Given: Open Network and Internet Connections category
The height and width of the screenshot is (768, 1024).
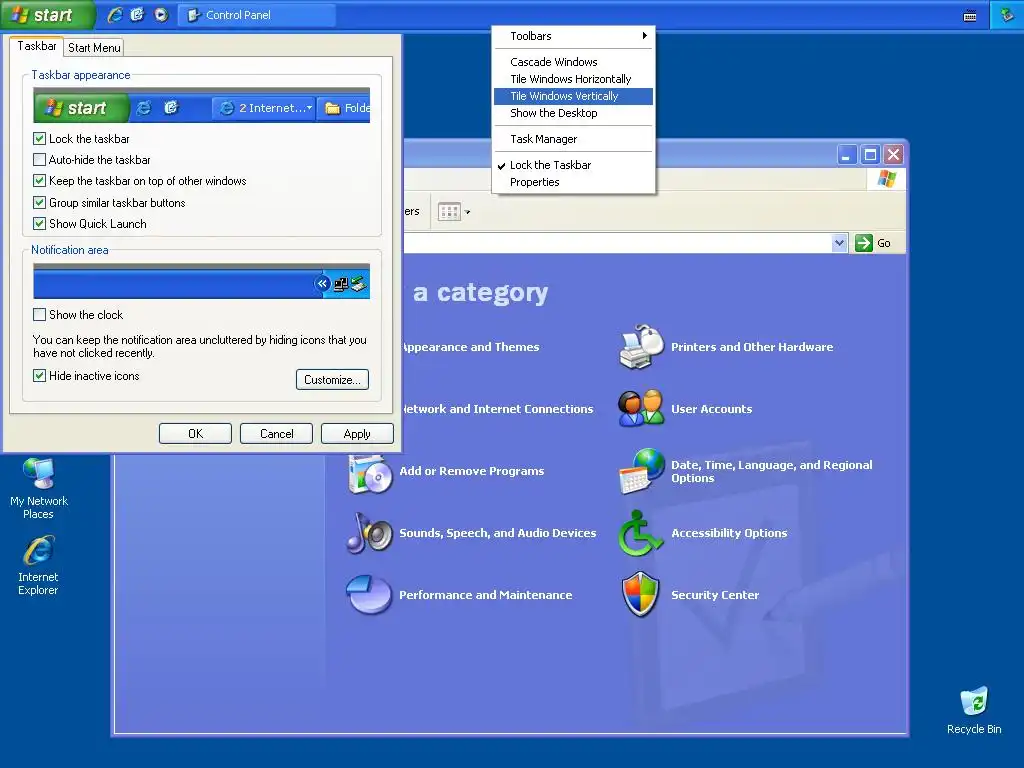Looking at the screenshot, I should [498, 409].
